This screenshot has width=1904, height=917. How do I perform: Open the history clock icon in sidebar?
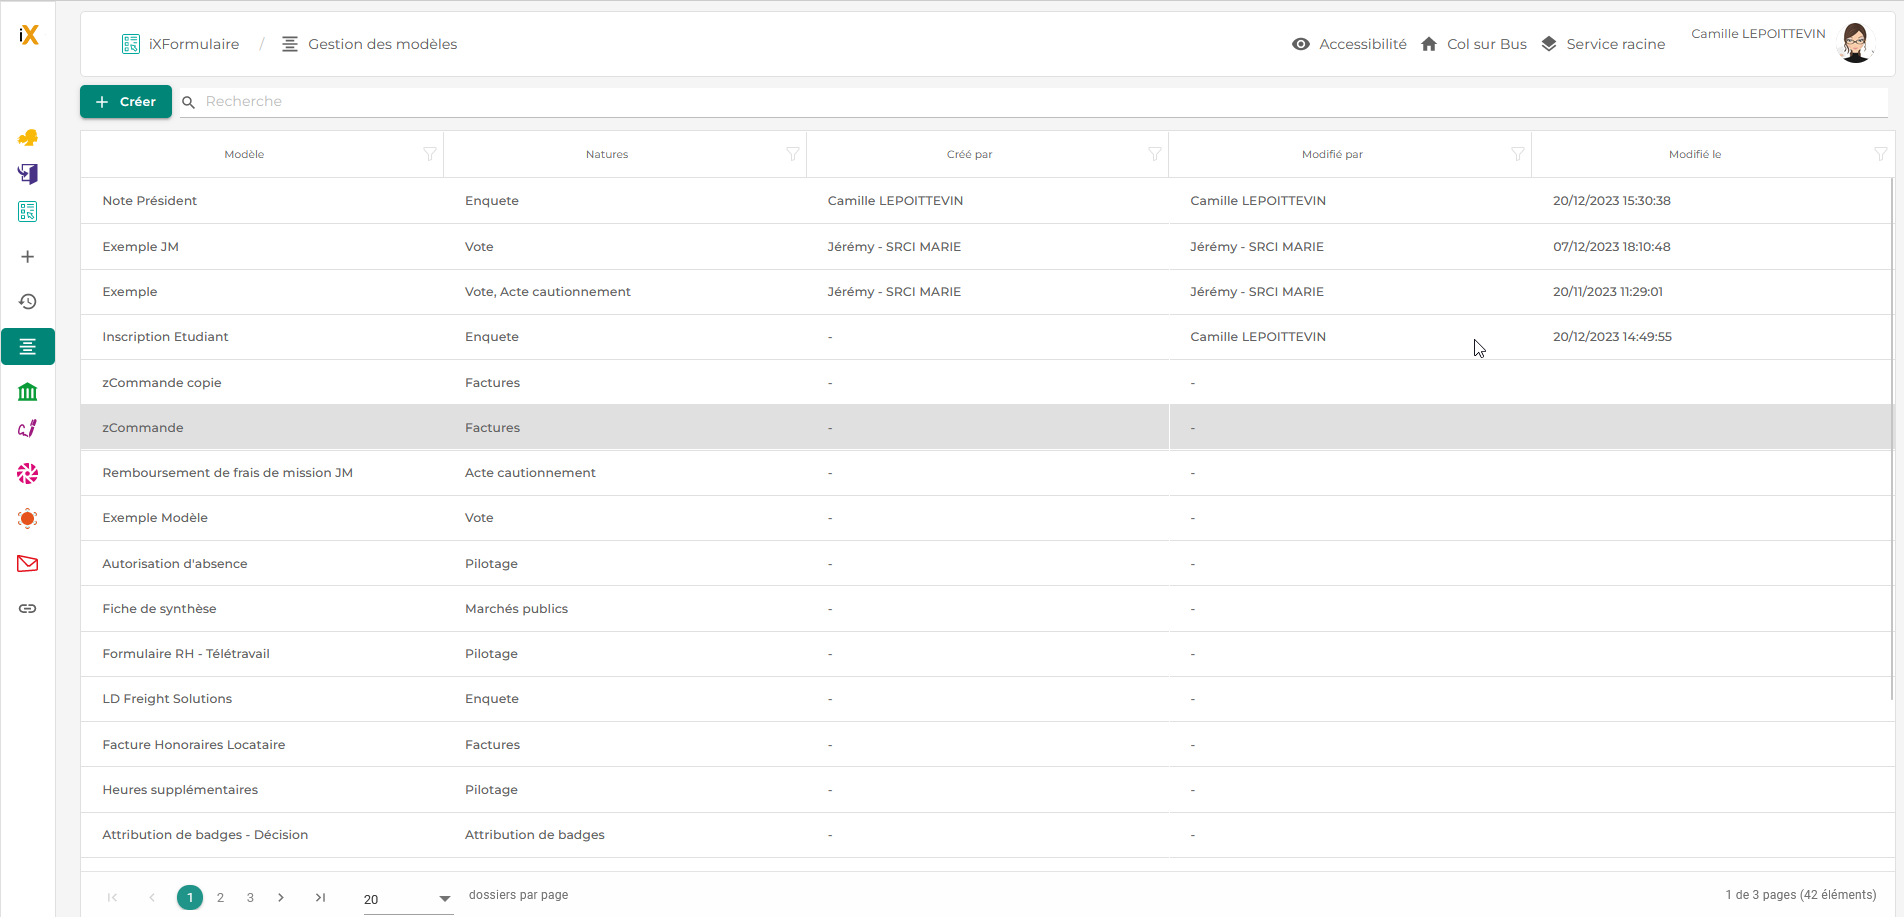[x=28, y=301]
